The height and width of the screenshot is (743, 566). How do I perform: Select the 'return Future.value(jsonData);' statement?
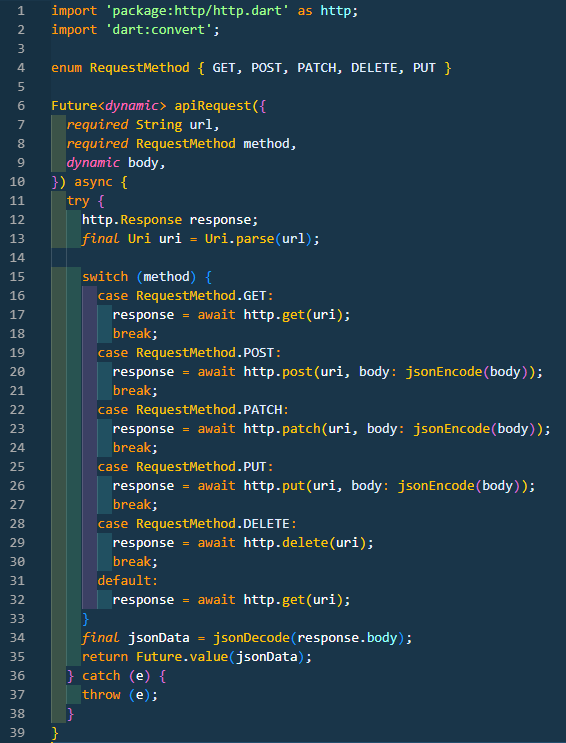tap(197, 657)
